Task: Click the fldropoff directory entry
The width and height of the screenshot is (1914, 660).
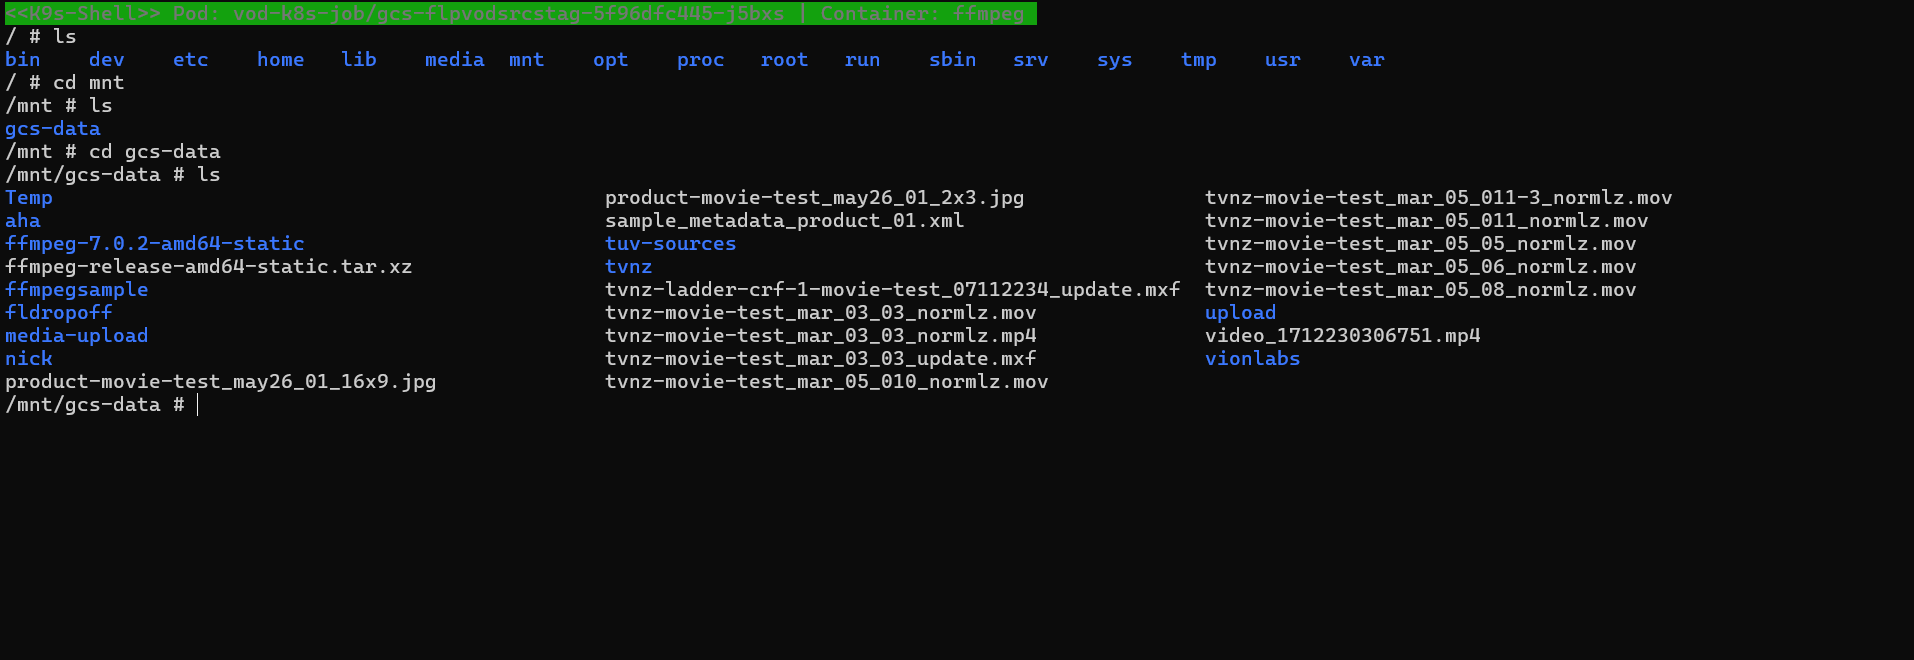Action: [59, 313]
